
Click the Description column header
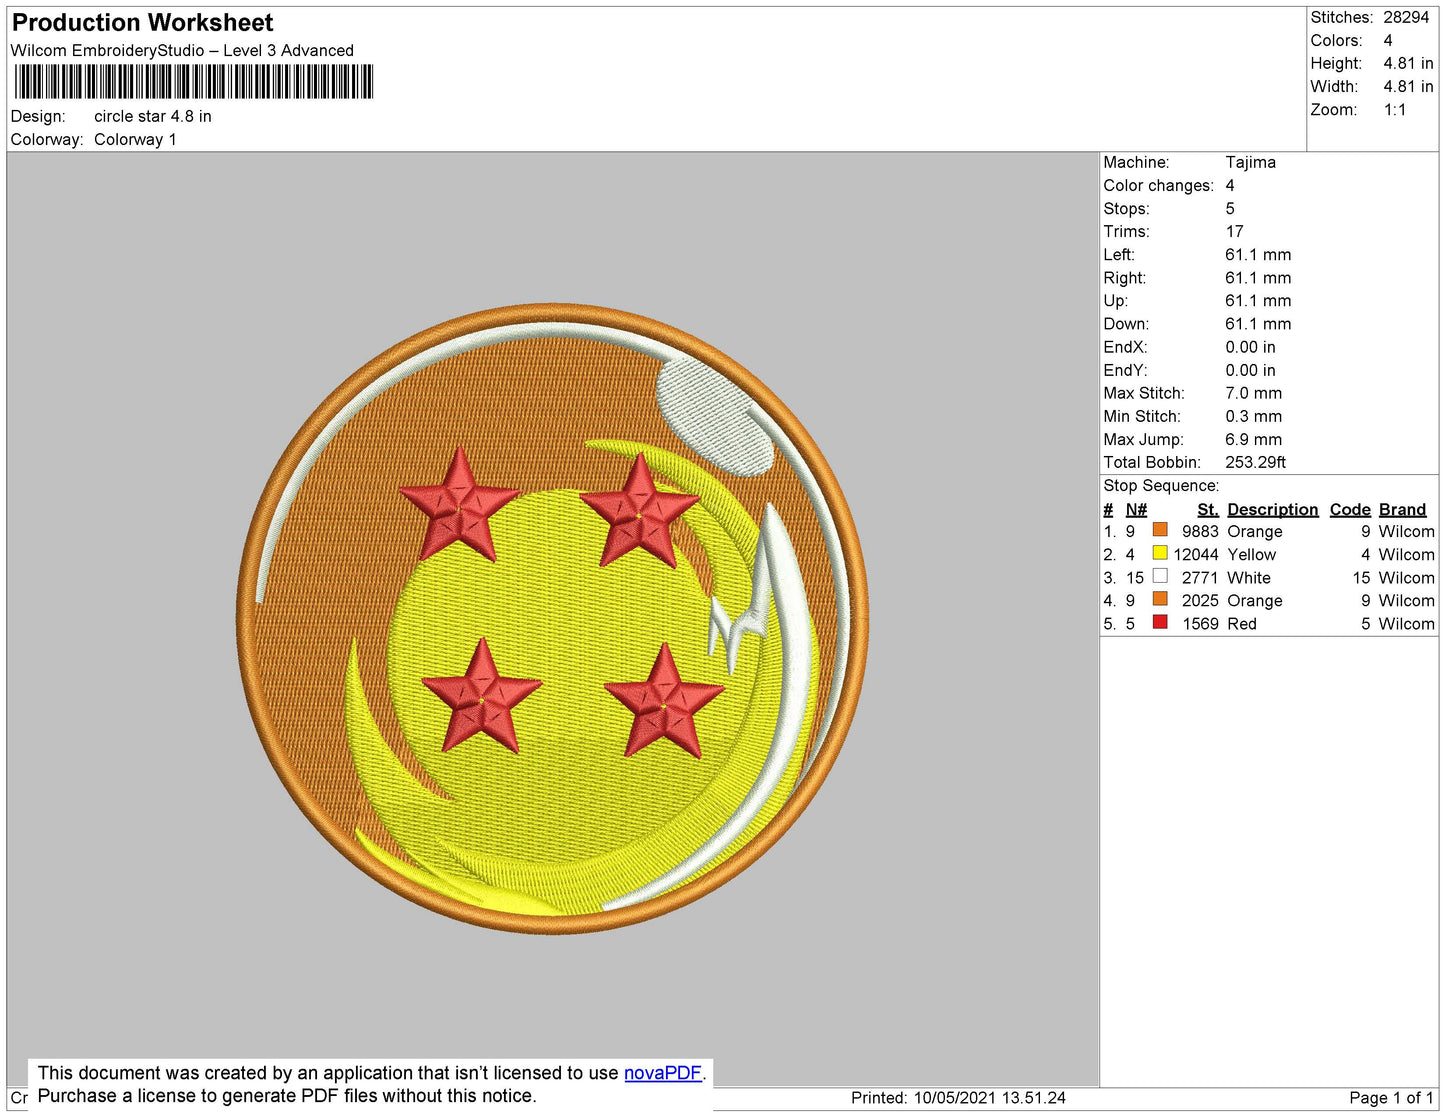1272,510
